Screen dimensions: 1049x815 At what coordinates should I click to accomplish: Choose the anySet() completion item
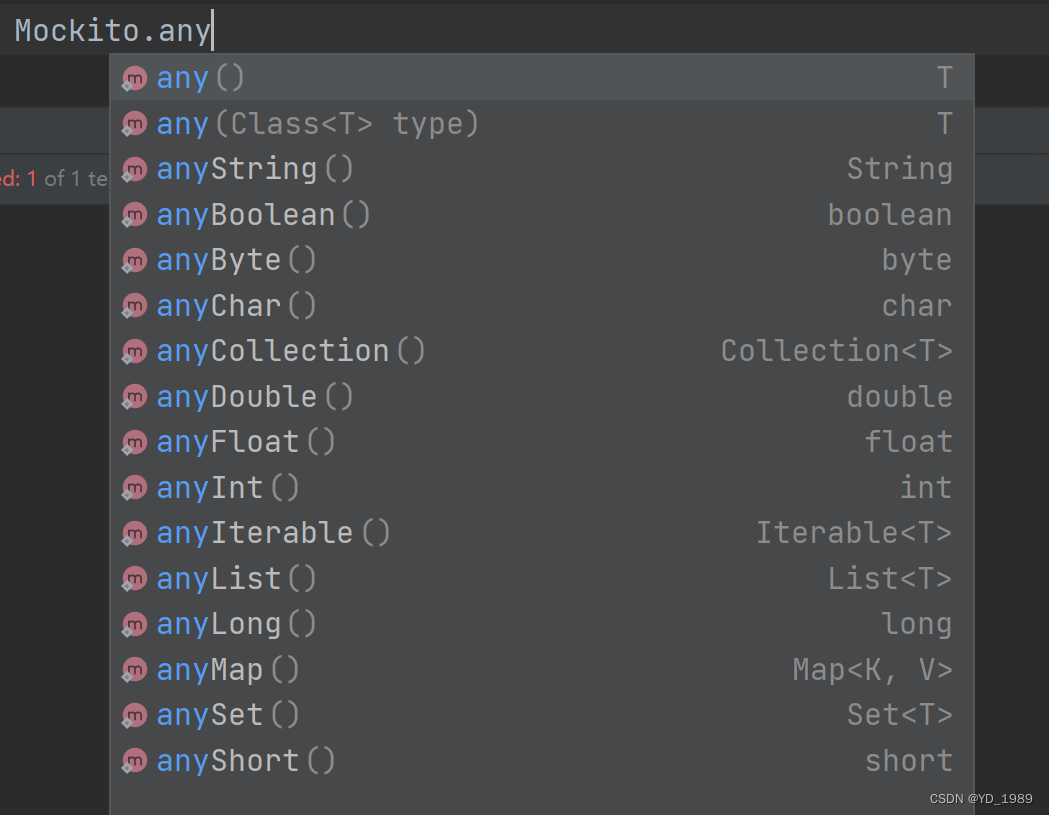pyautogui.click(x=228, y=715)
